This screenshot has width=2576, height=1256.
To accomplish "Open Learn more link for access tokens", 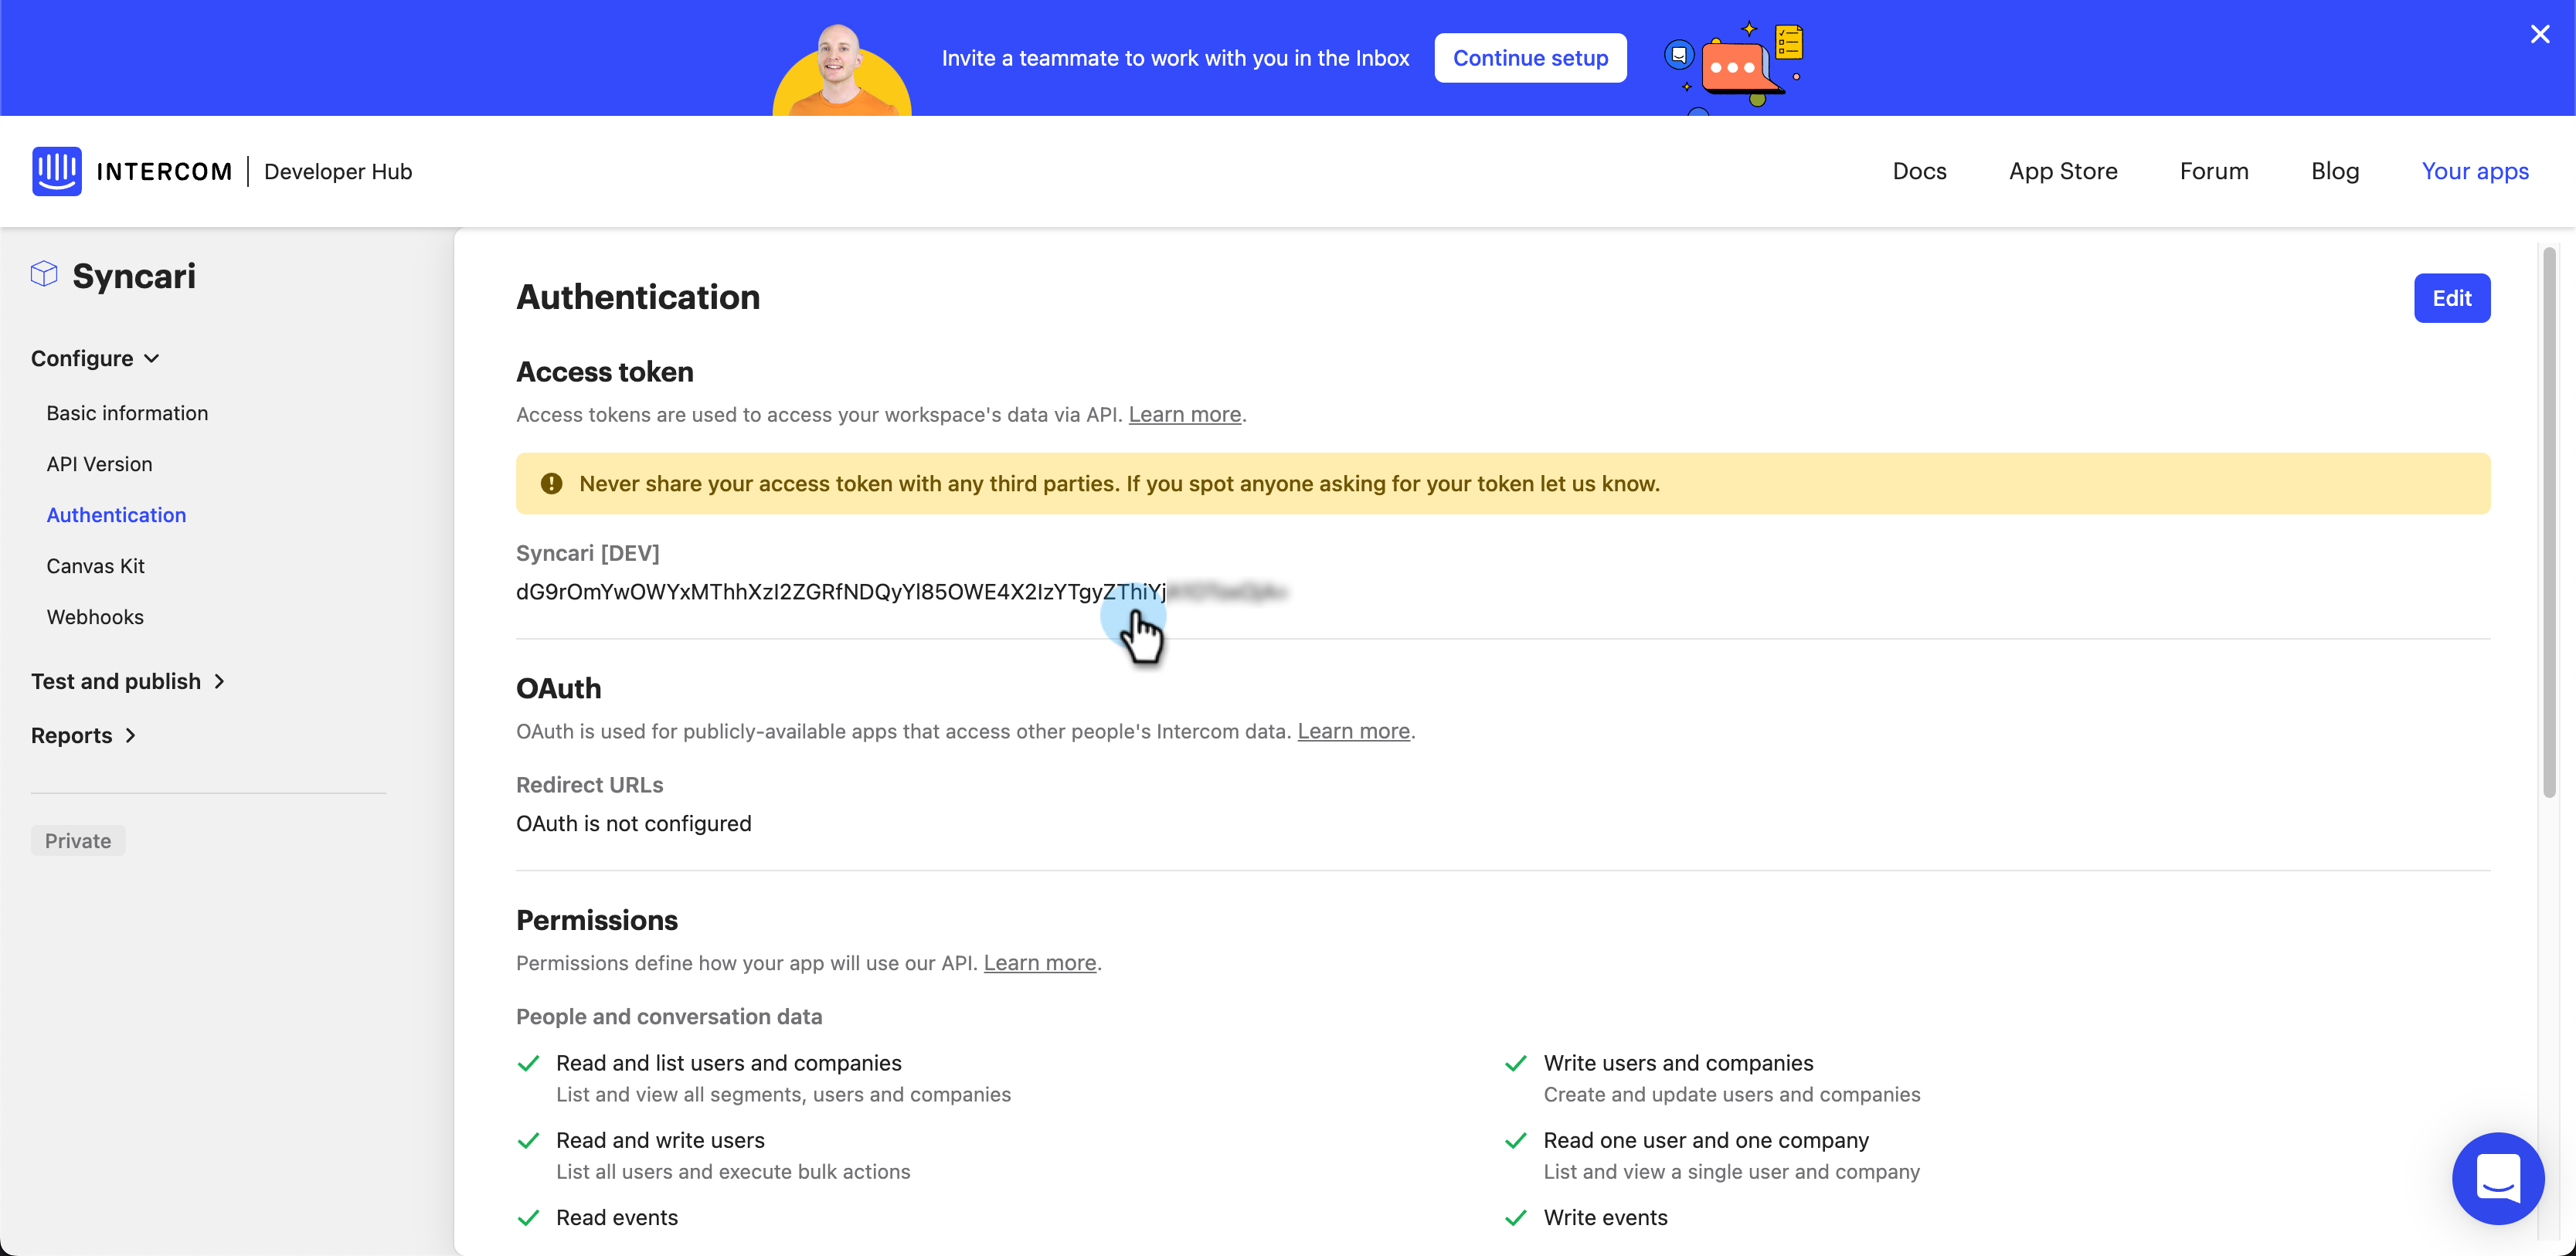I will 1184,414.
